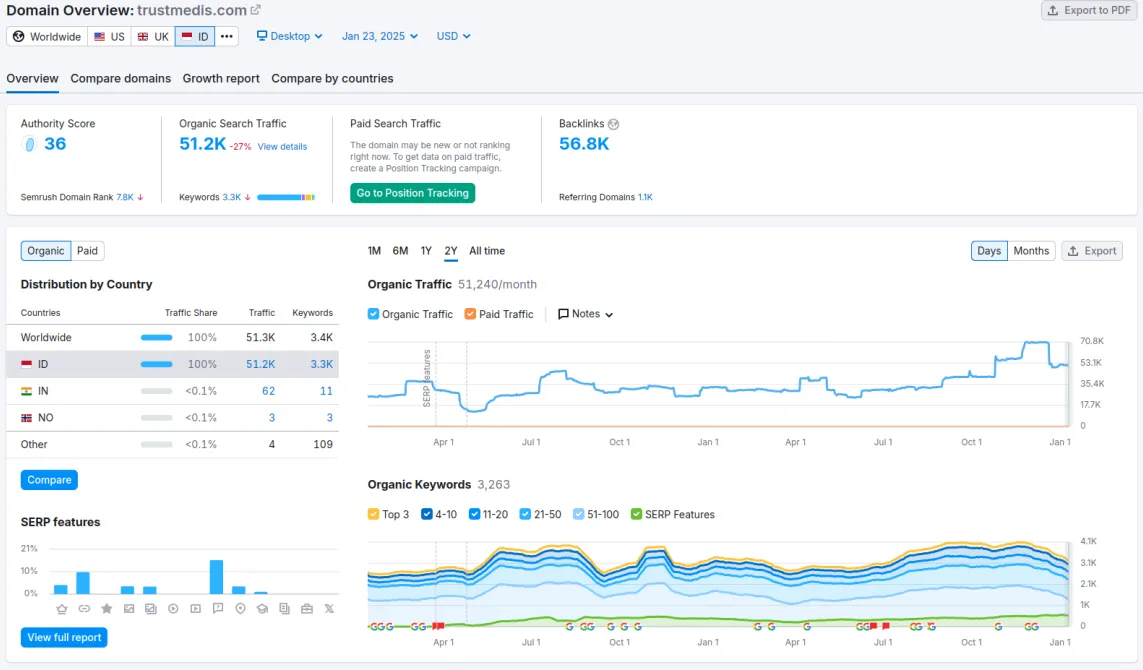Toggle the 21-50 positions checkbox
This screenshot has width=1143, height=670.
click(525, 514)
